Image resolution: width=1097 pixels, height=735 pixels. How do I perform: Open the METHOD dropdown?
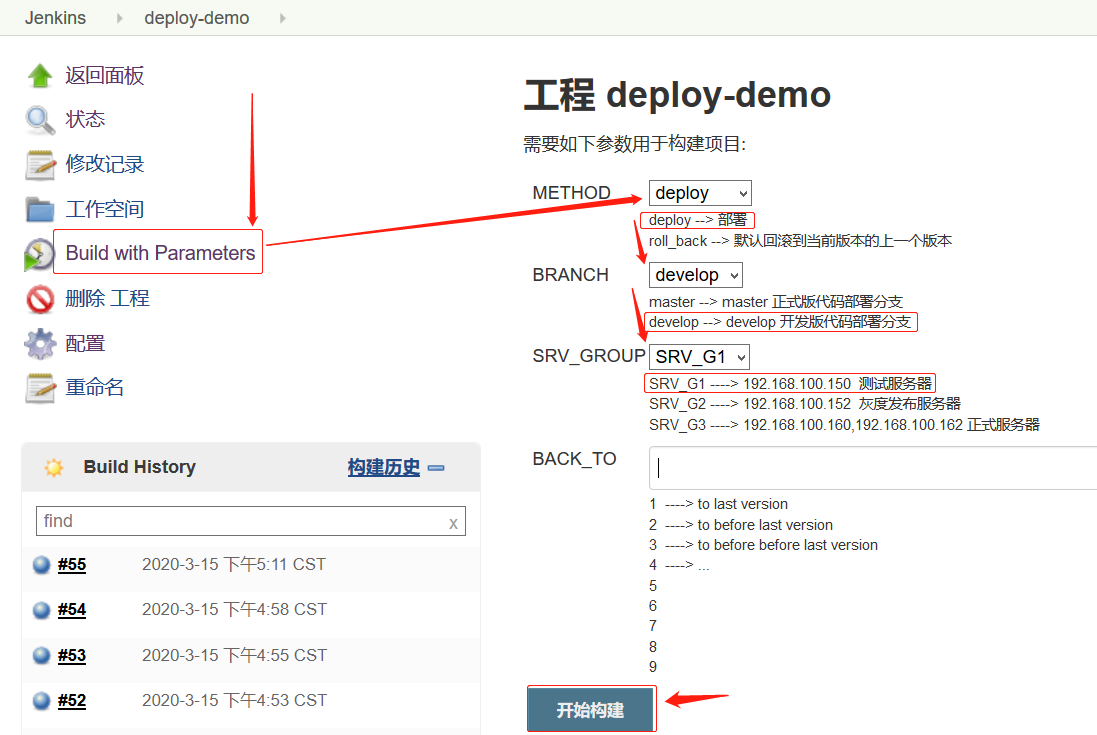click(700, 193)
